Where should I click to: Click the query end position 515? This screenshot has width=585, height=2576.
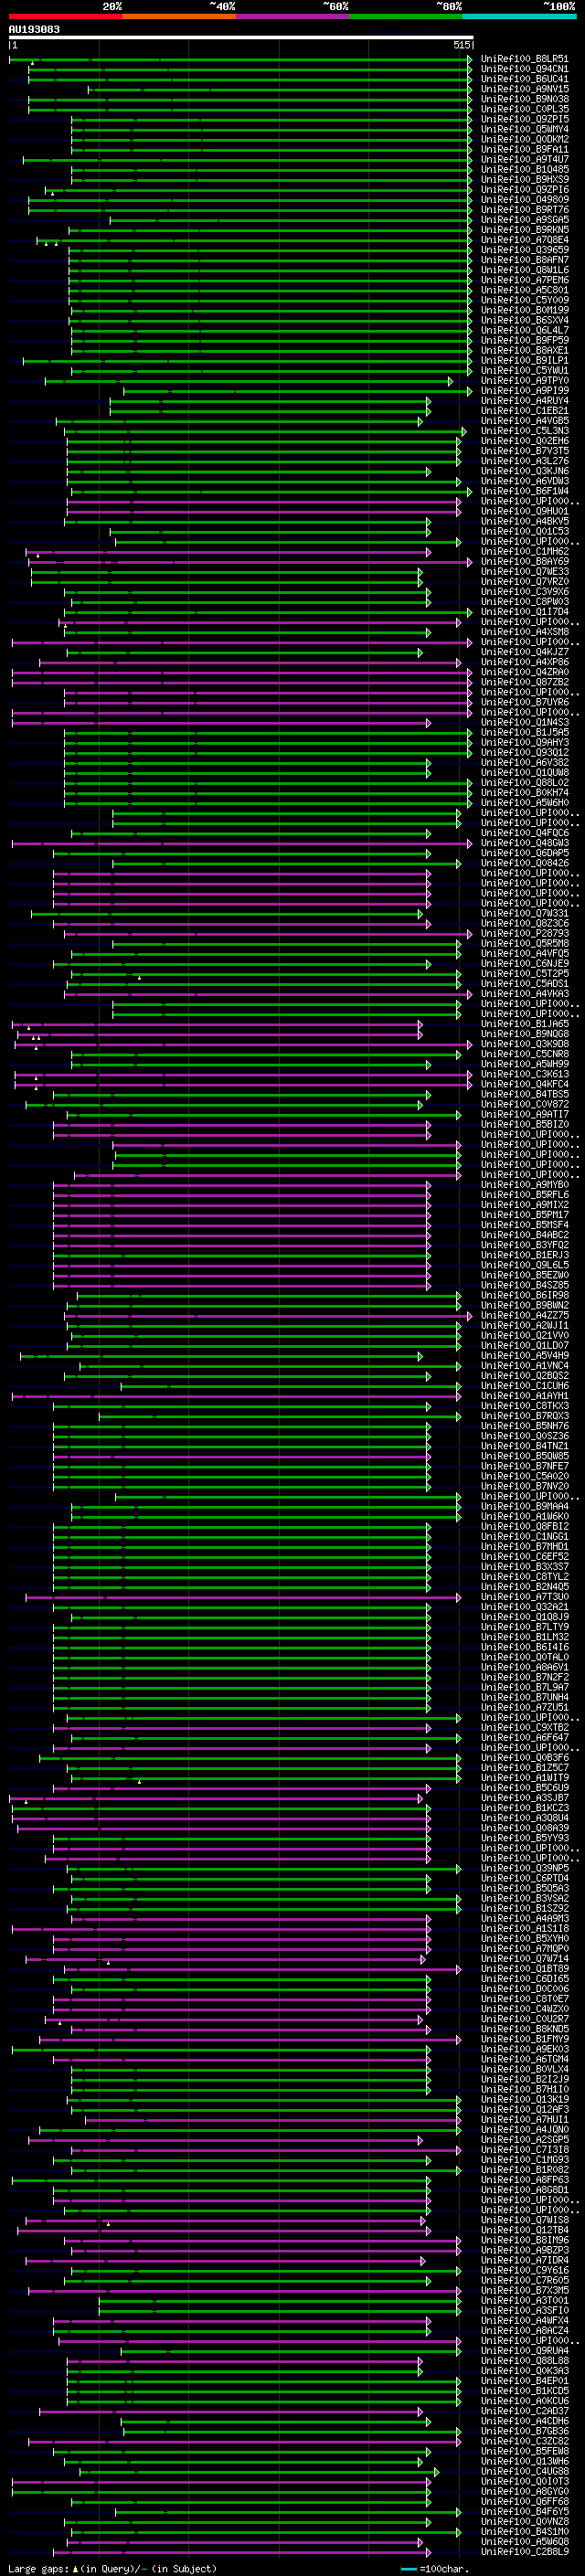pyautogui.click(x=461, y=45)
